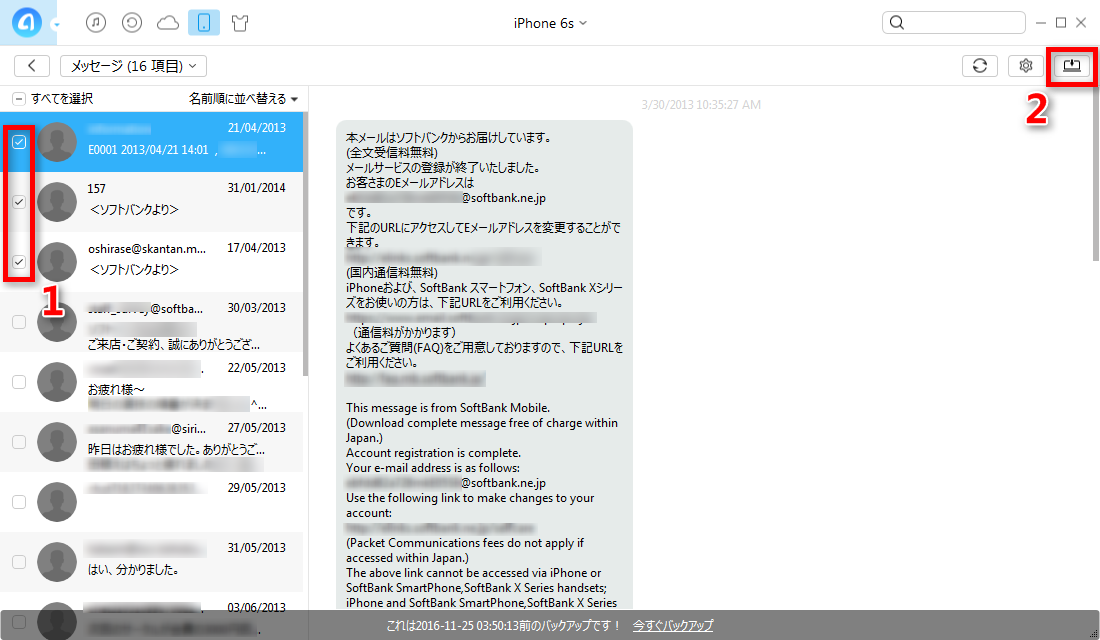The image size is (1100, 640).
Task: Select the device content phone icon
Action: [203, 23]
